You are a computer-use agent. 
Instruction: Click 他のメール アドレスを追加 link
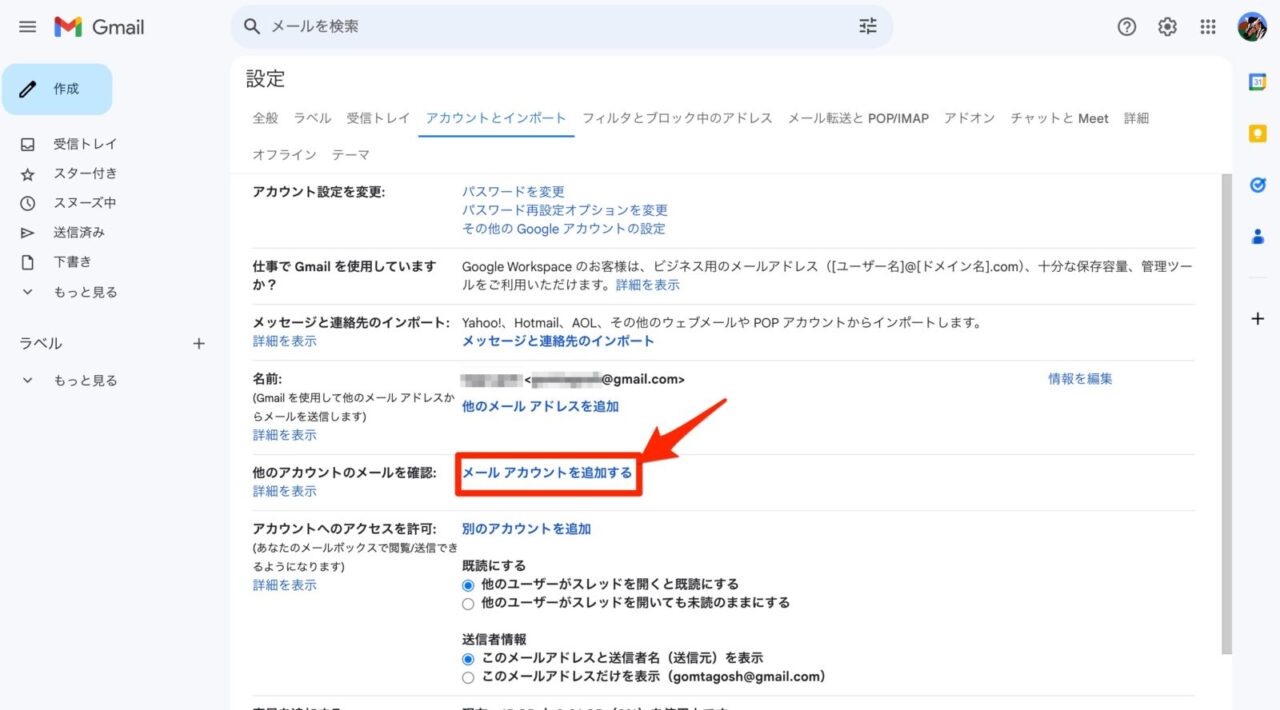[540, 406]
